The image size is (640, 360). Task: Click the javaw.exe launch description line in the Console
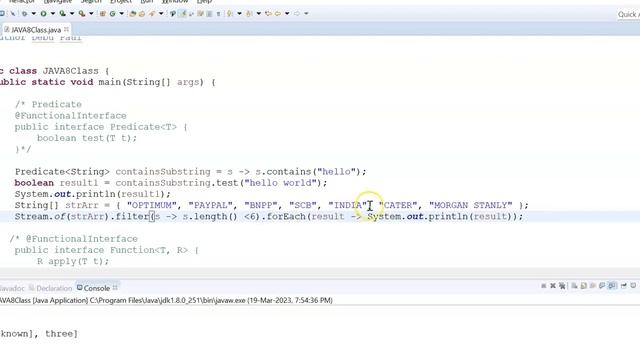point(167,300)
